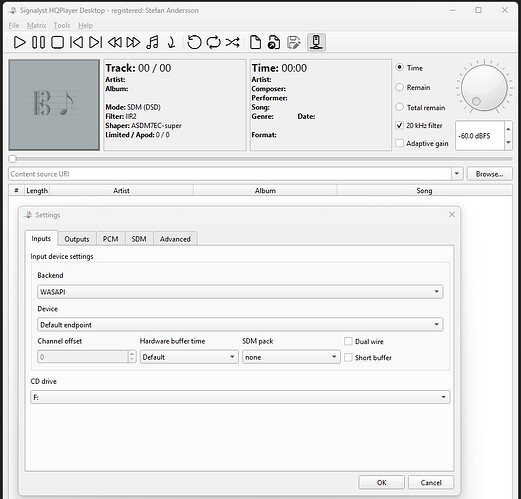Image resolution: width=521 pixels, height=499 pixels.
Task: Click the circular undo arrow icon
Action: tap(194, 42)
